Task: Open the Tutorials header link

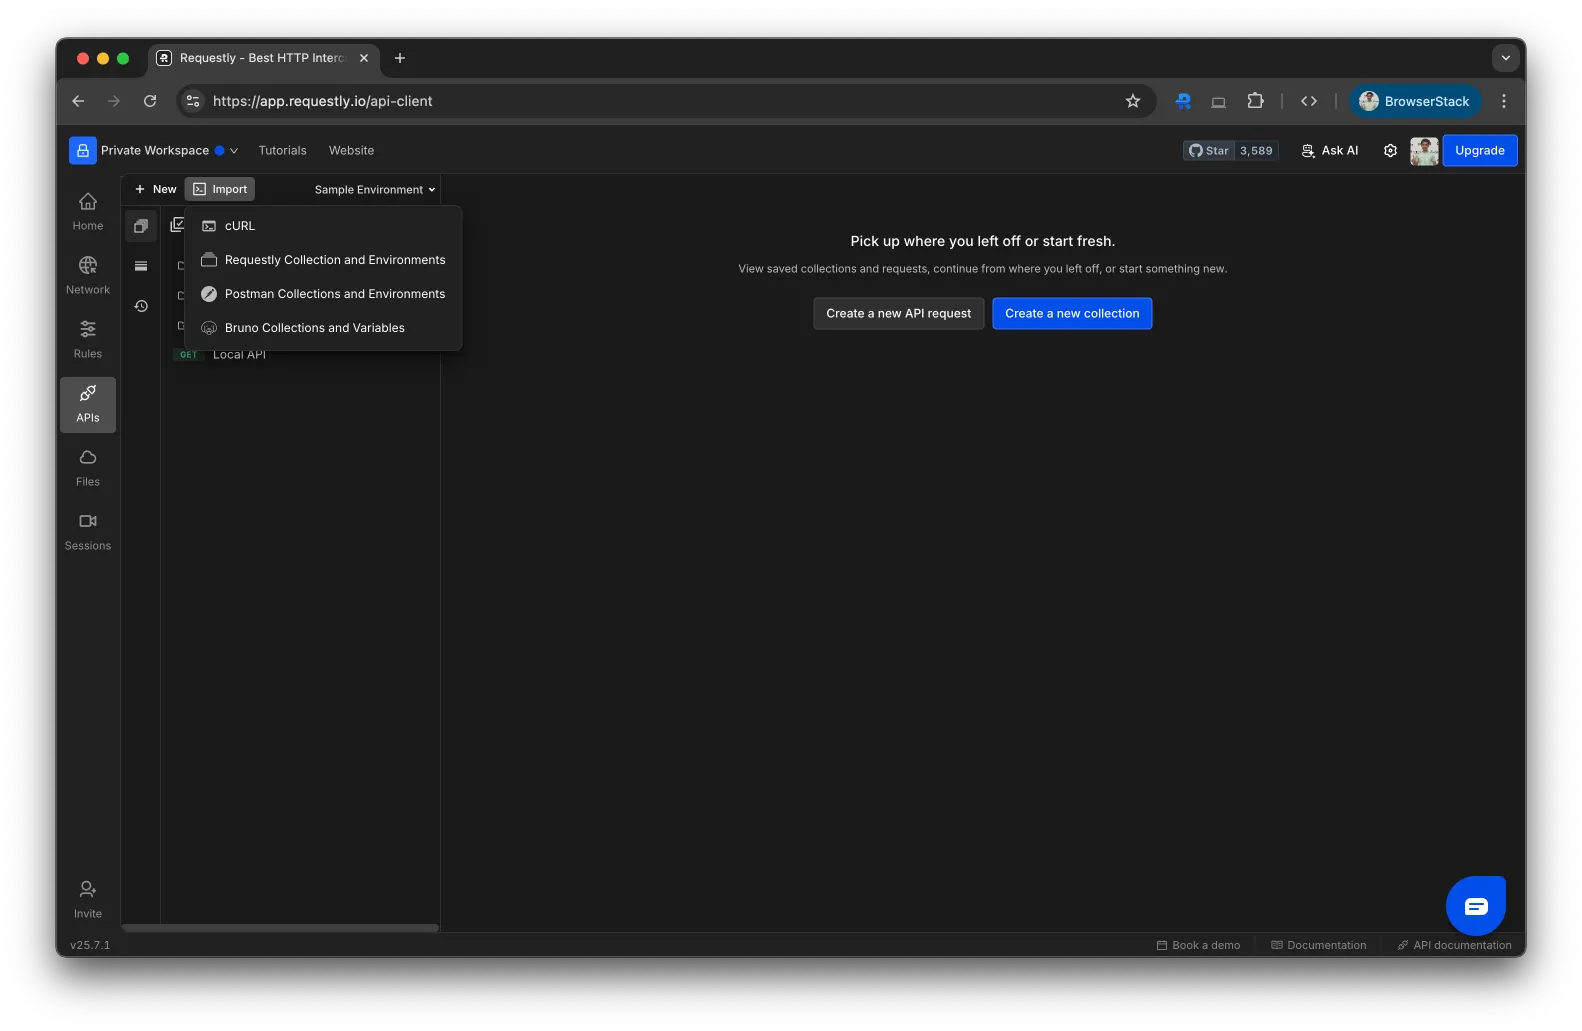Action: [282, 151]
